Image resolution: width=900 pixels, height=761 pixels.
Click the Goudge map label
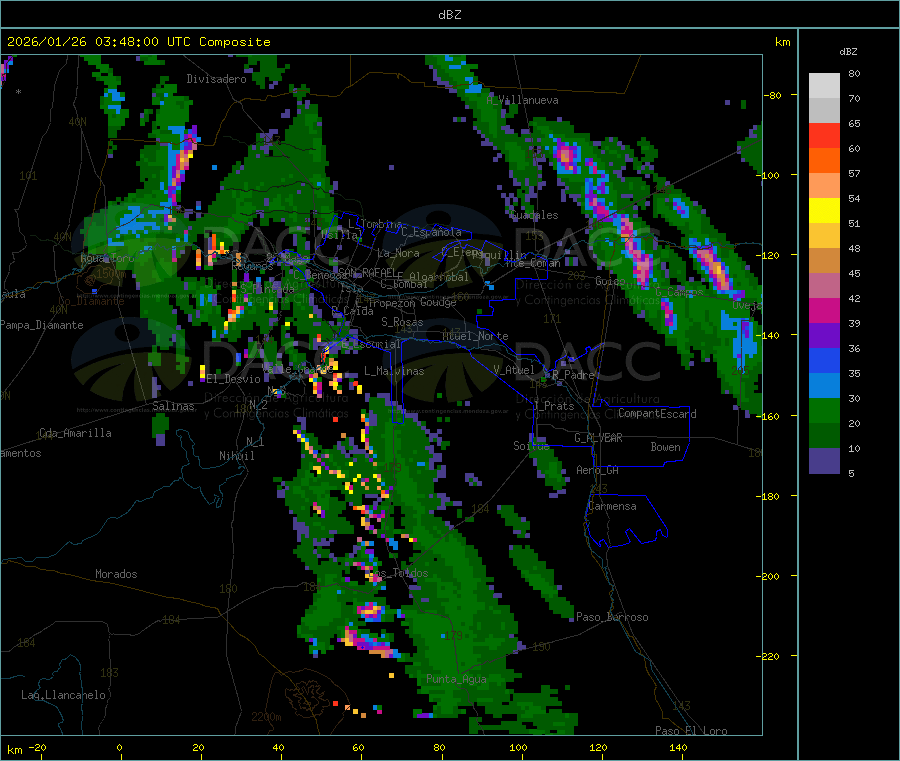438,302
